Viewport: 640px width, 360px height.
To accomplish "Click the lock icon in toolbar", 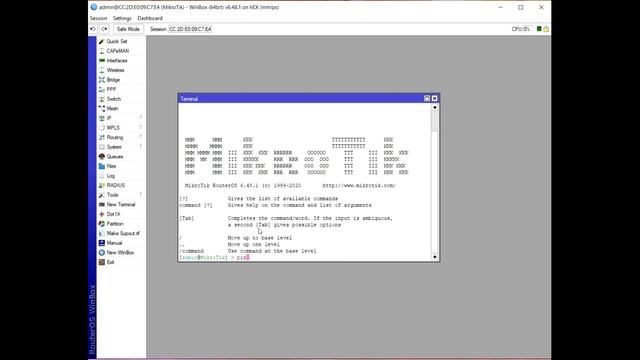I will click(x=546, y=29).
